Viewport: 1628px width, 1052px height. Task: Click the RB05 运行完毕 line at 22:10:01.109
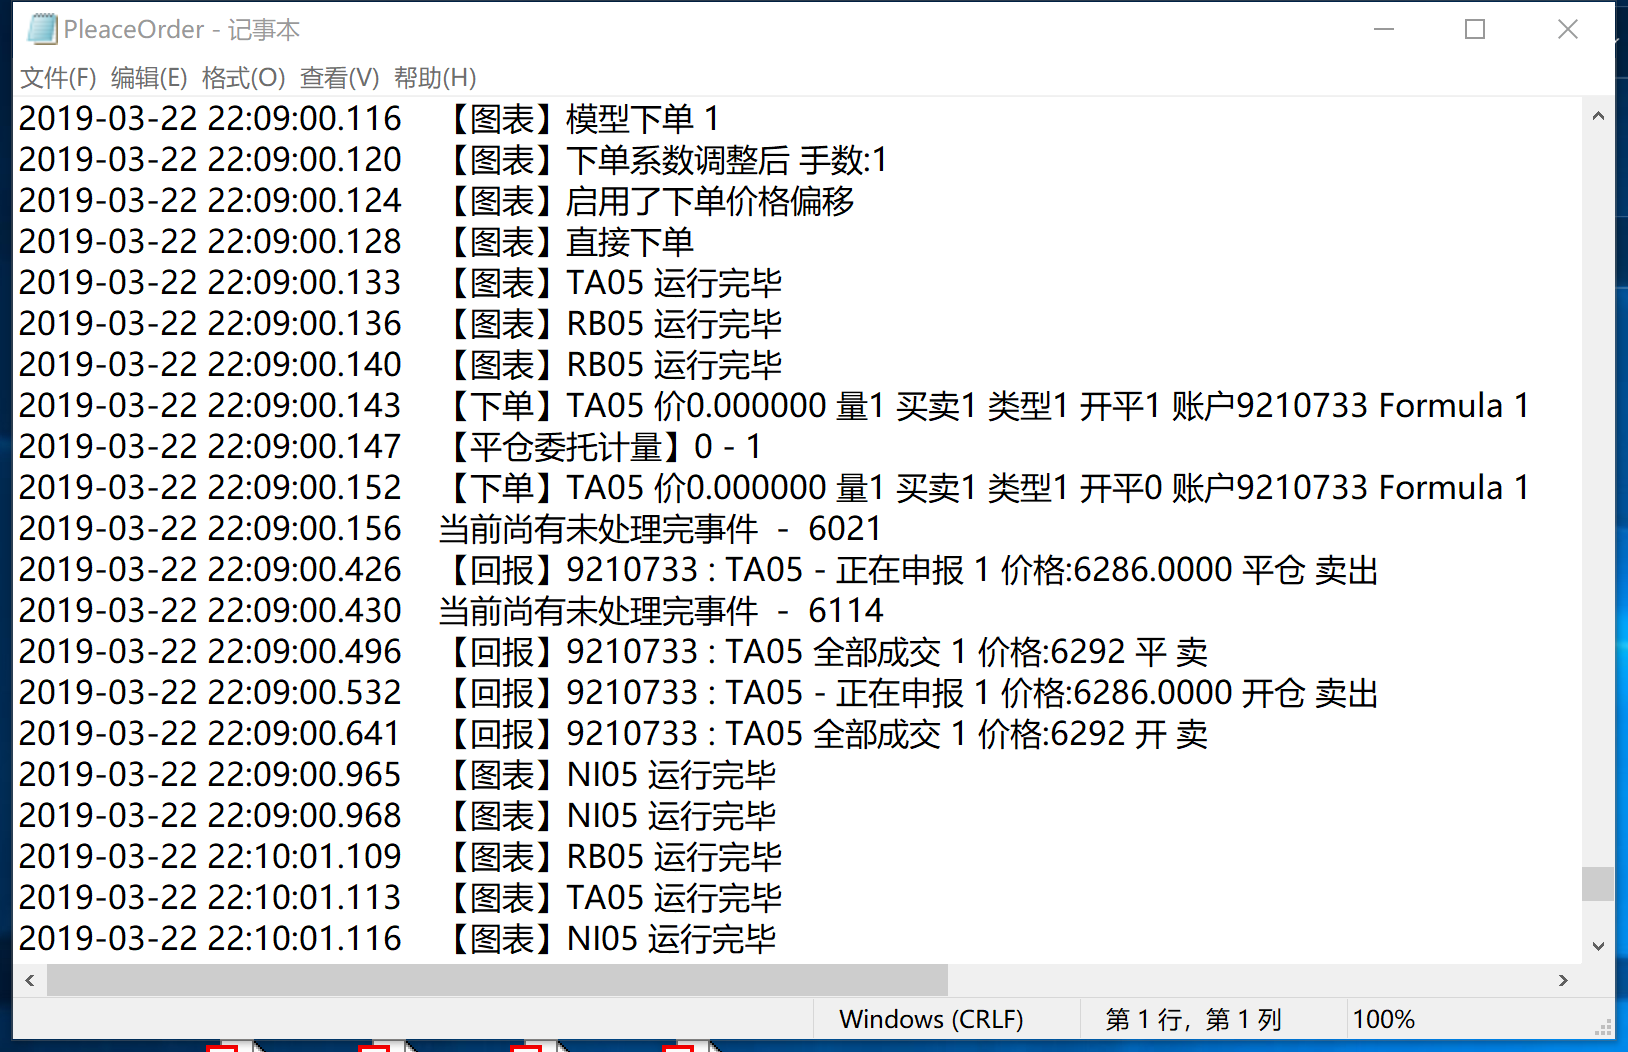pyautogui.click(x=400, y=857)
